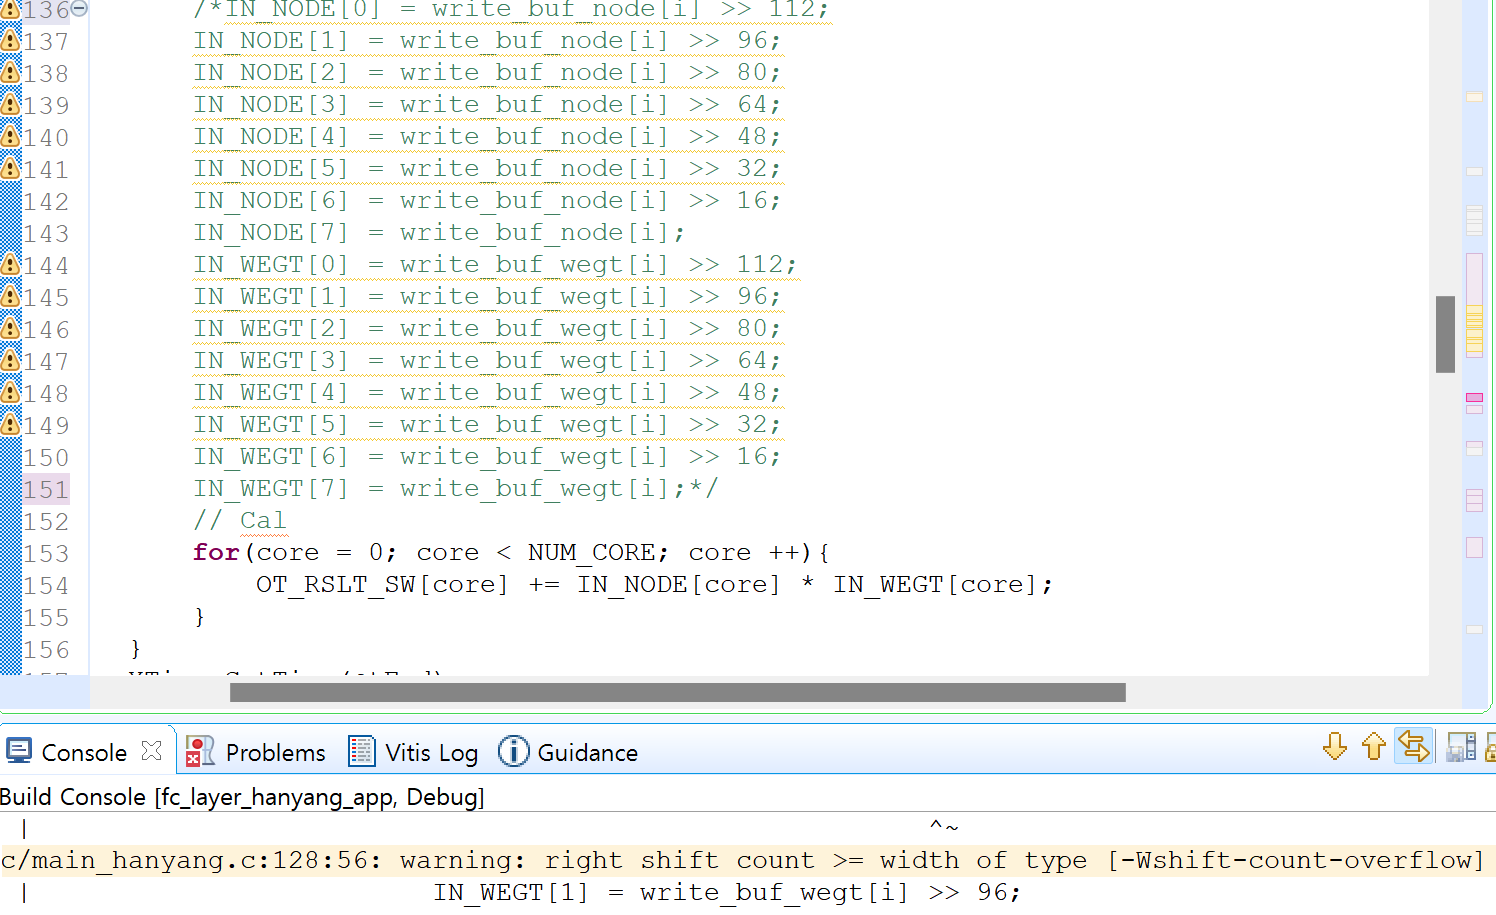Jump to previous error with up arrow
Viewport: 1496px width, 915px height.
pyautogui.click(x=1374, y=747)
